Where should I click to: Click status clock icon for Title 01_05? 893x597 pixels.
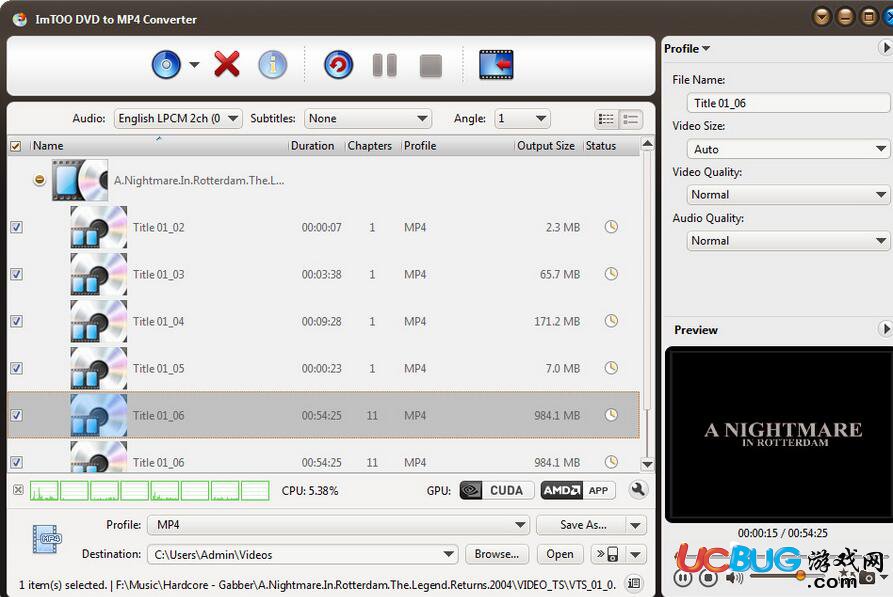click(611, 367)
